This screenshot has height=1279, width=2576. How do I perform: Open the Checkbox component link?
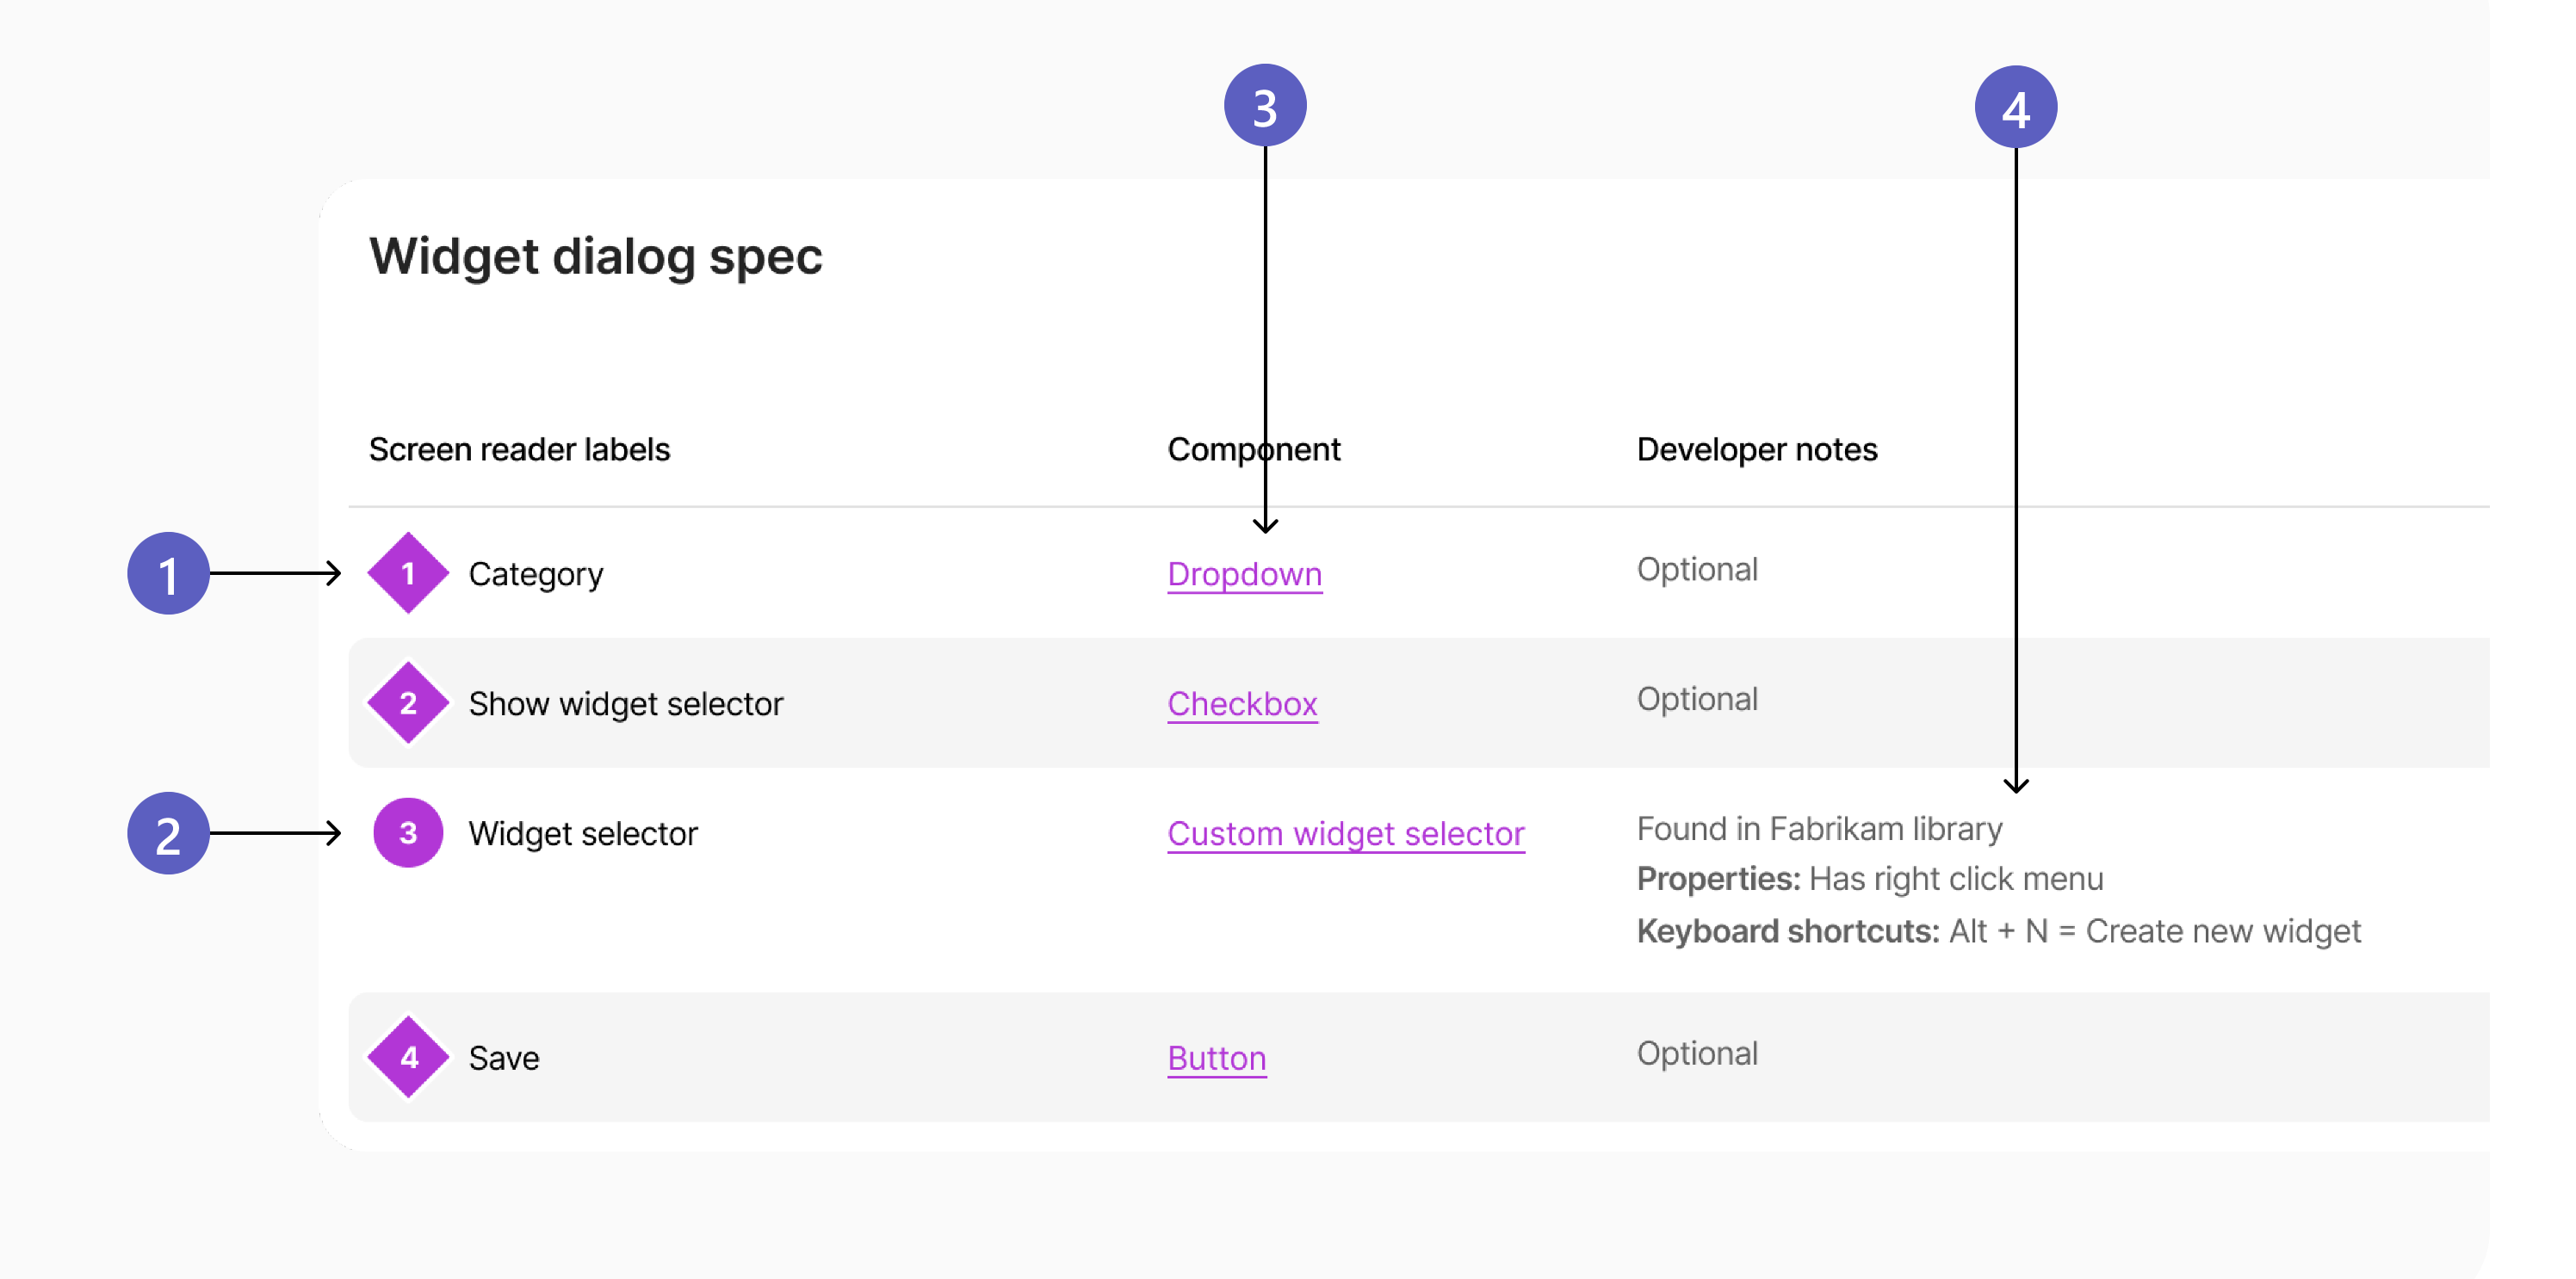click(x=1242, y=704)
